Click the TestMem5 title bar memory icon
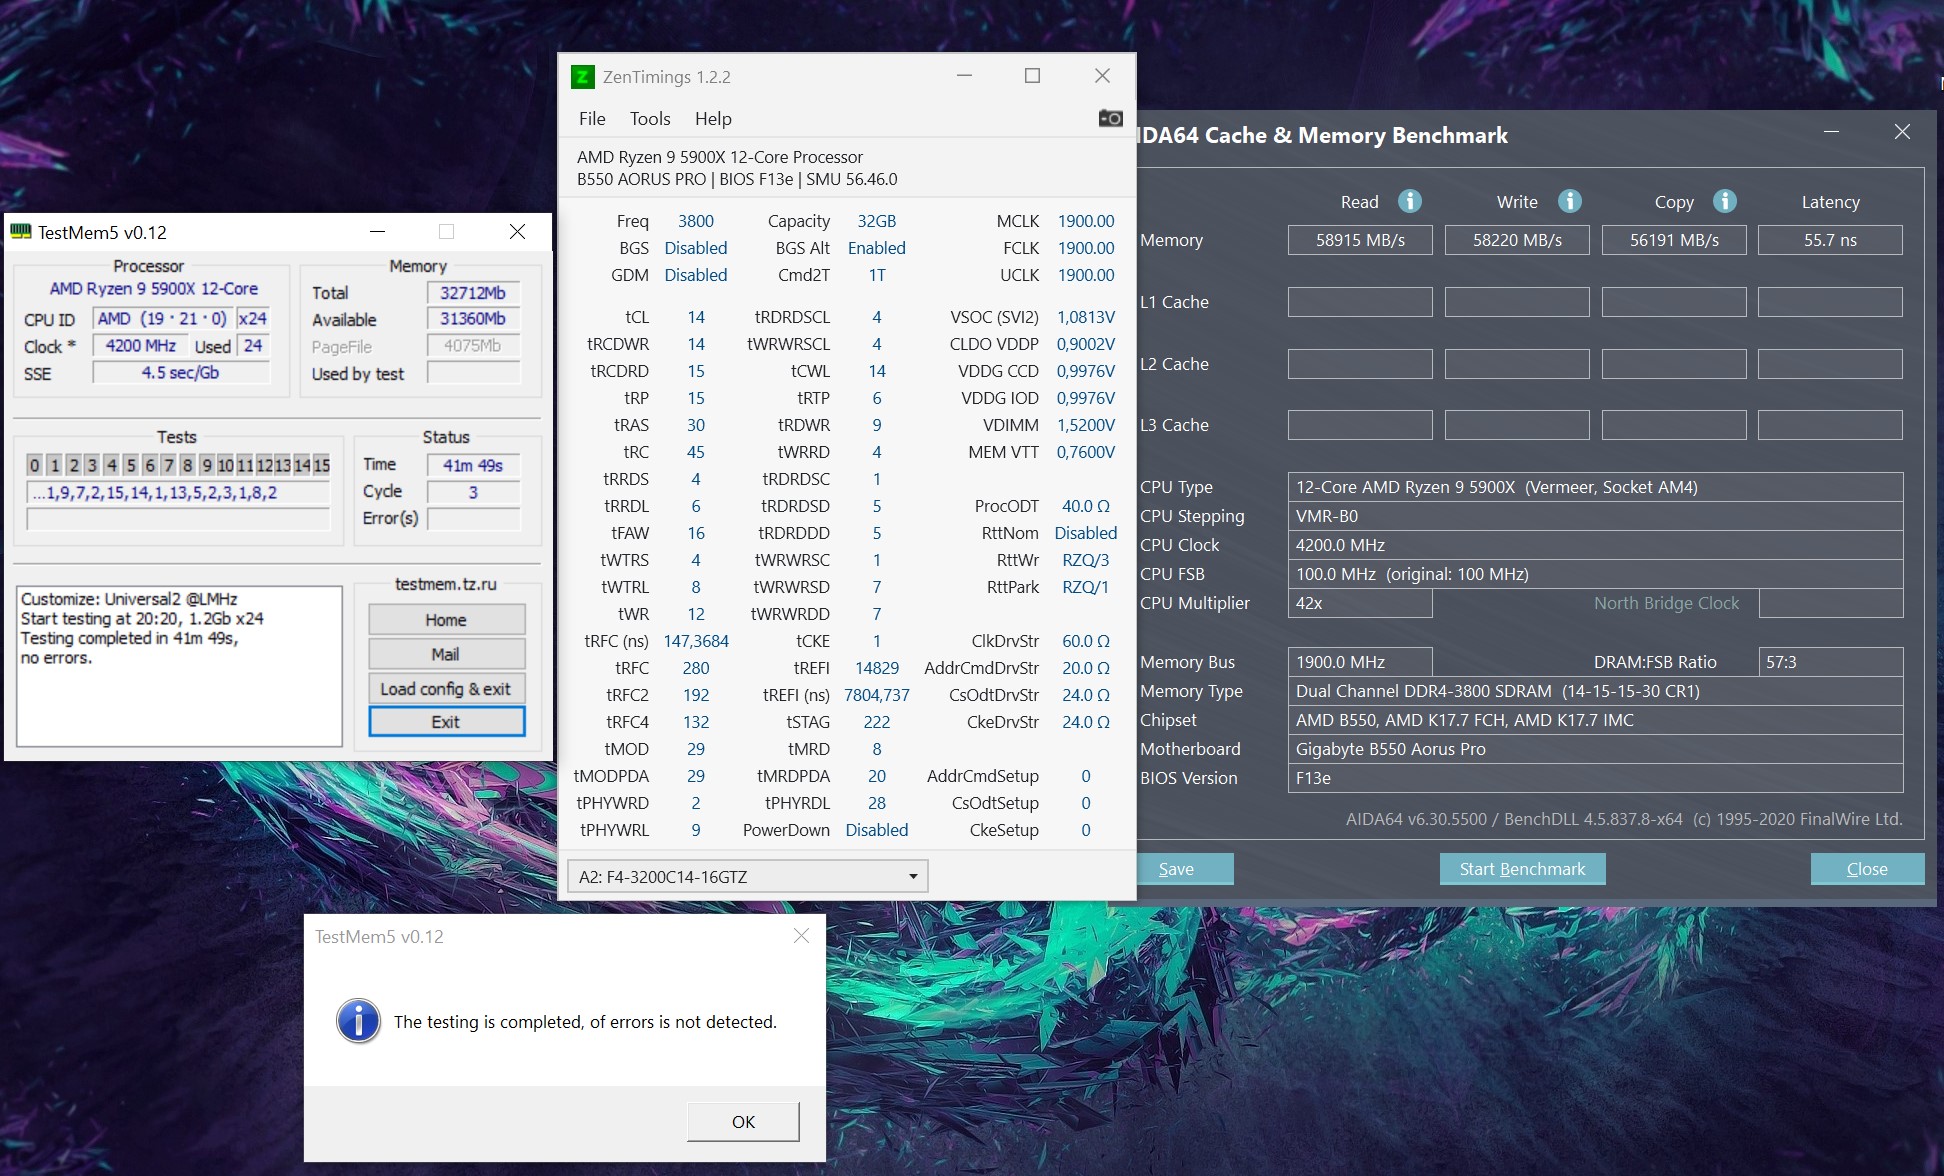This screenshot has height=1176, width=1944. pyautogui.click(x=21, y=232)
